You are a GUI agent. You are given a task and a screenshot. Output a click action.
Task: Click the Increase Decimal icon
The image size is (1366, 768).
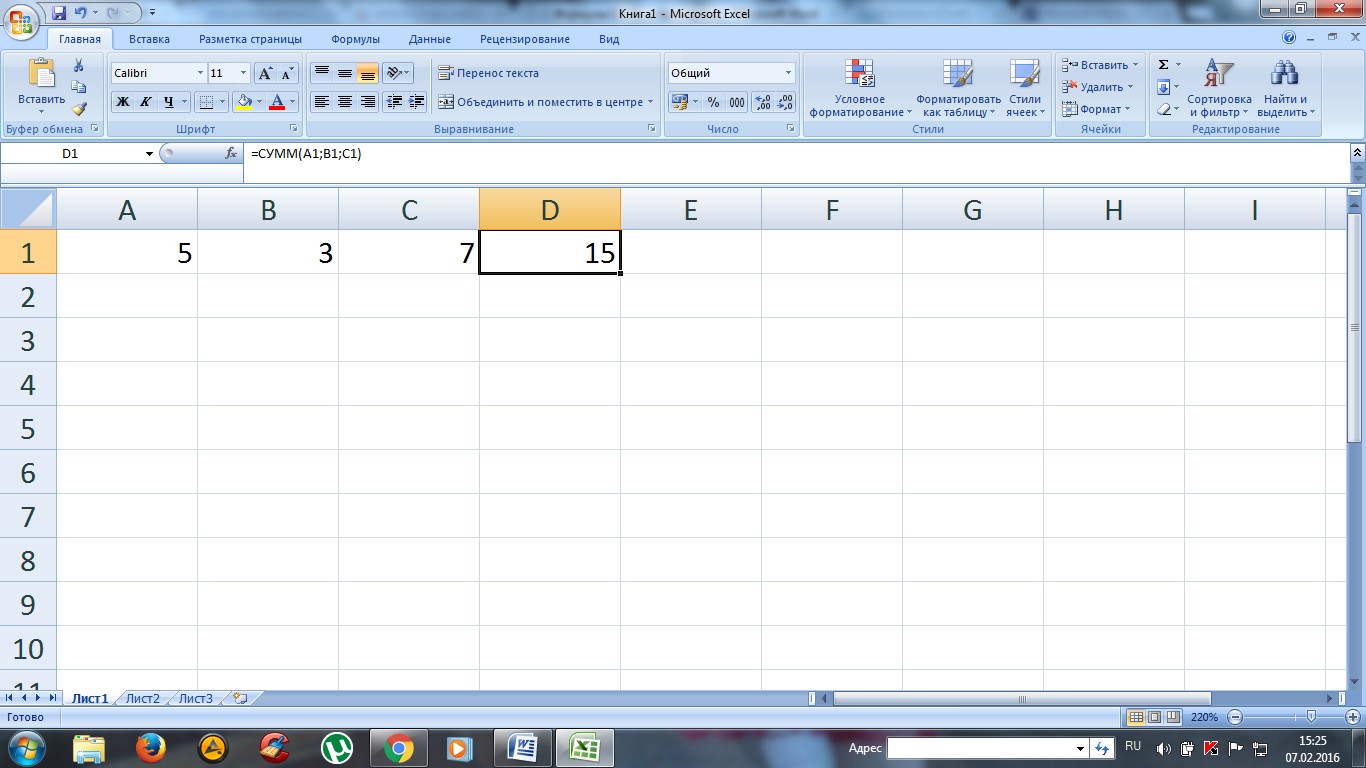click(x=762, y=102)
